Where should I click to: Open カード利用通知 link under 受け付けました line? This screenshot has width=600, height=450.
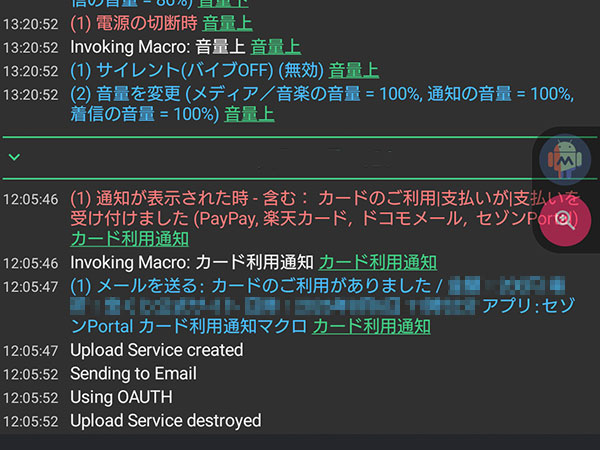130,239
